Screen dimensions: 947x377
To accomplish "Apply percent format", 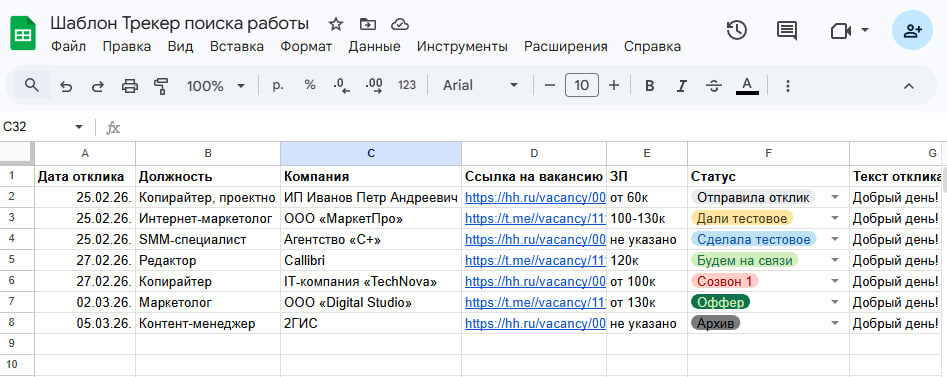I will [310, 86].
